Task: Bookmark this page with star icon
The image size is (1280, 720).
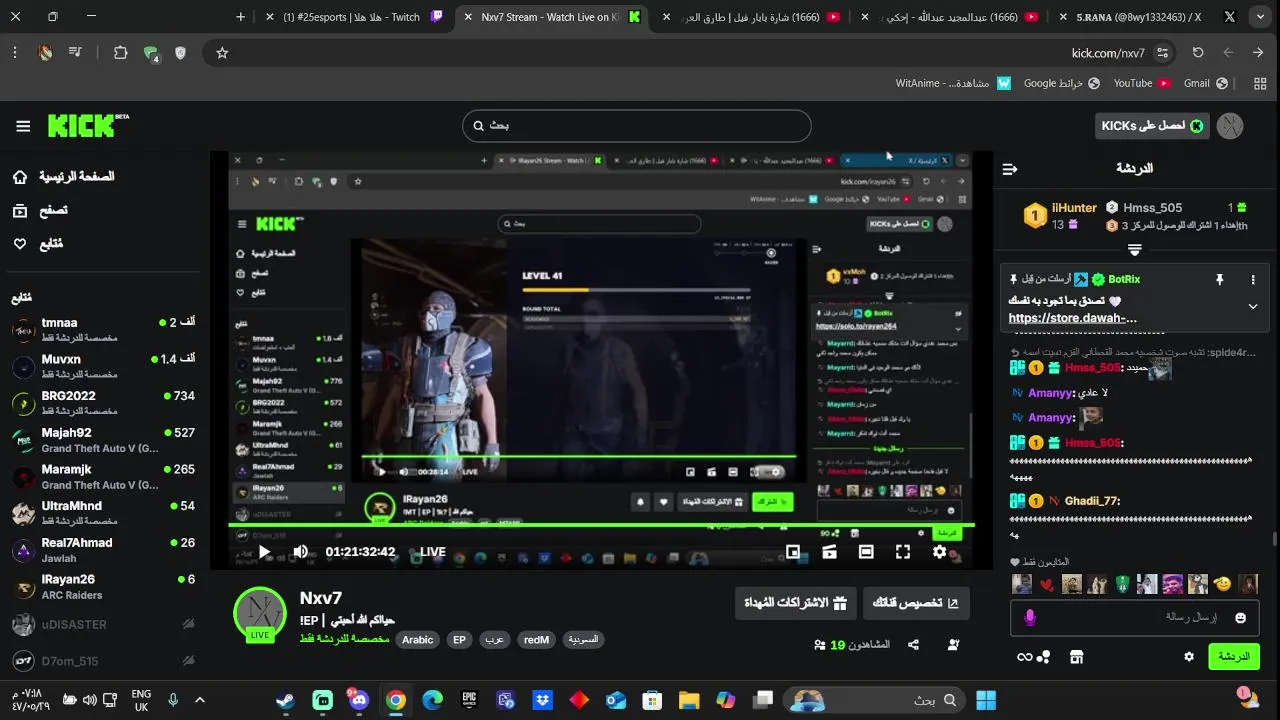Action: (x=222, y=53)
